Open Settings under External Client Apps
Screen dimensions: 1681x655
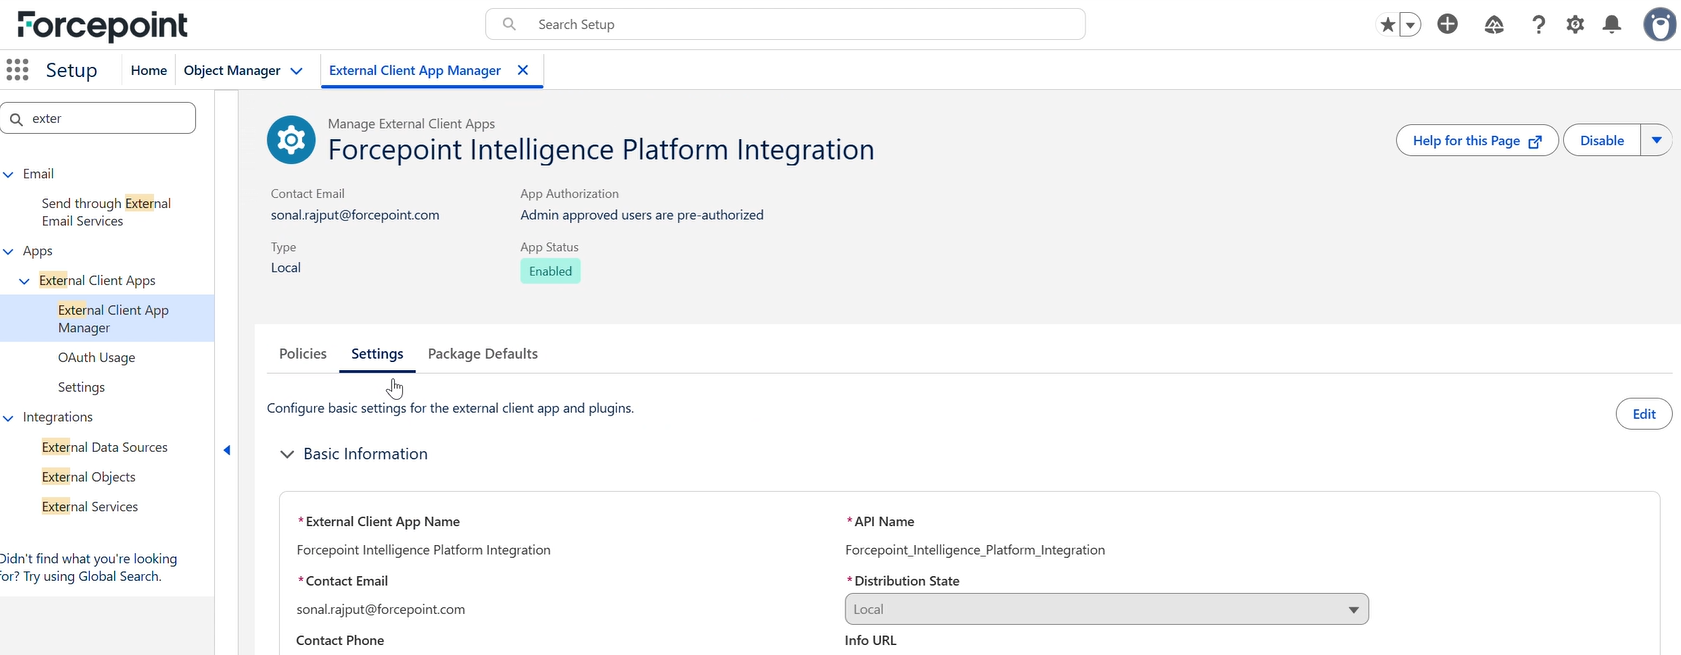[81, 388]
